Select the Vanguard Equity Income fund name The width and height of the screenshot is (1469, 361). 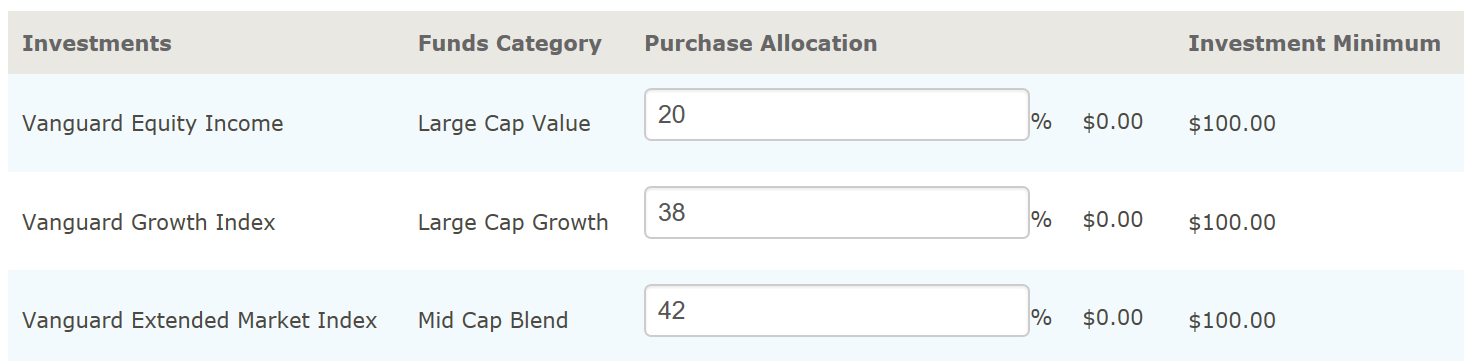tap(153, 124)
